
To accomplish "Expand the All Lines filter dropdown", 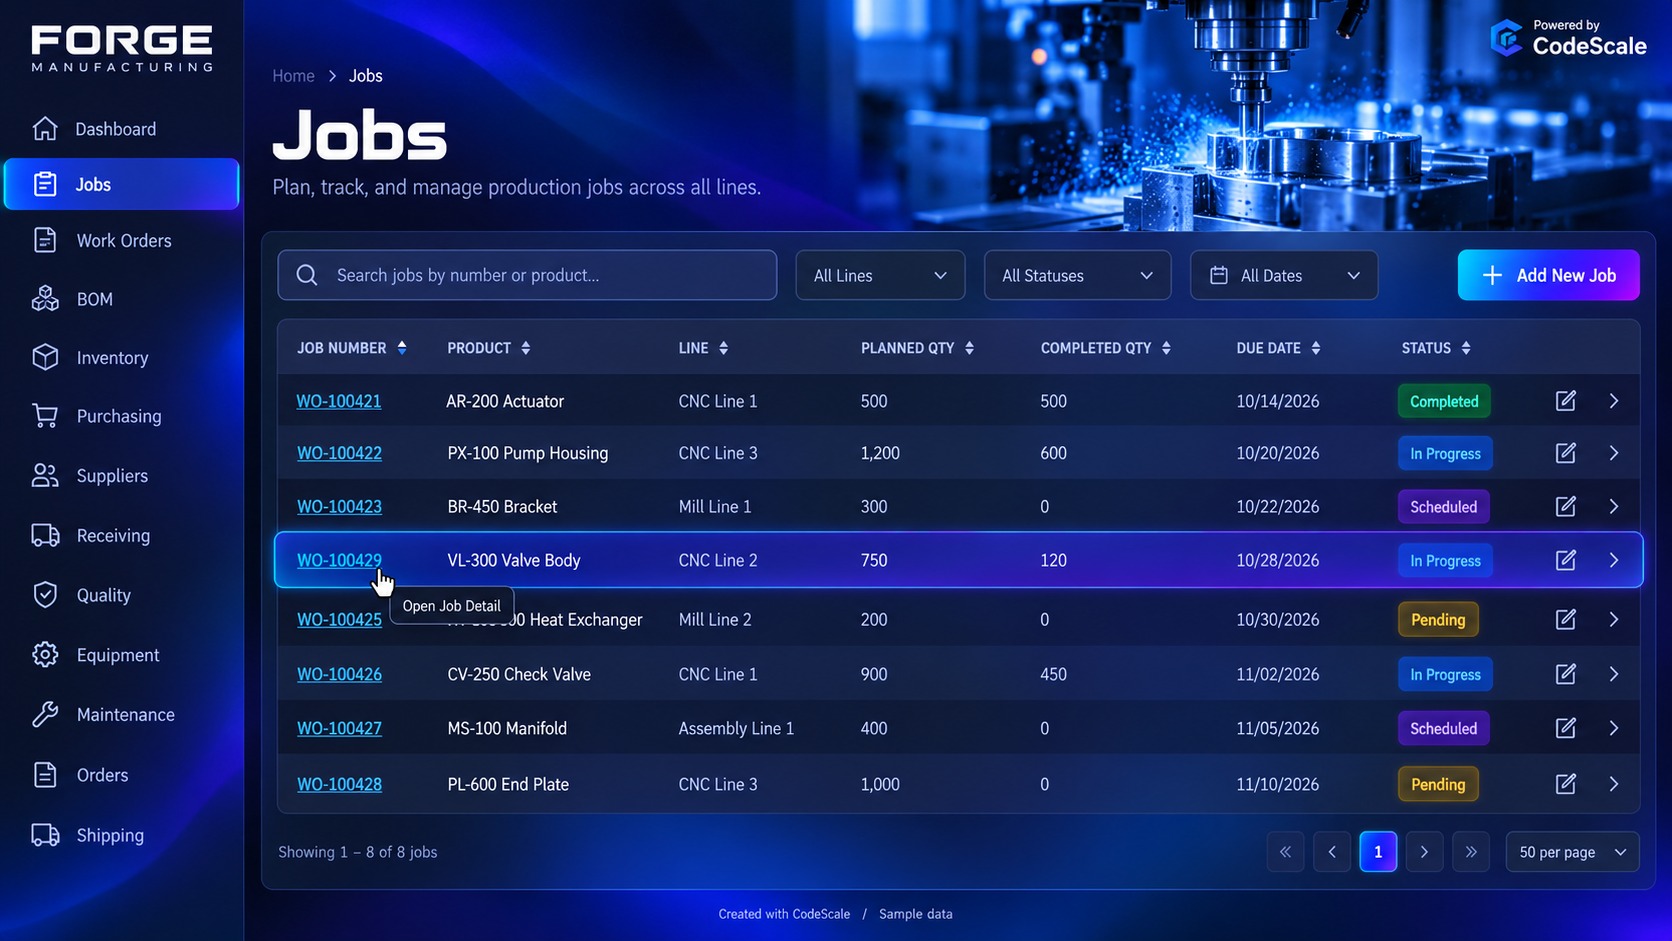I will [880, 275].
